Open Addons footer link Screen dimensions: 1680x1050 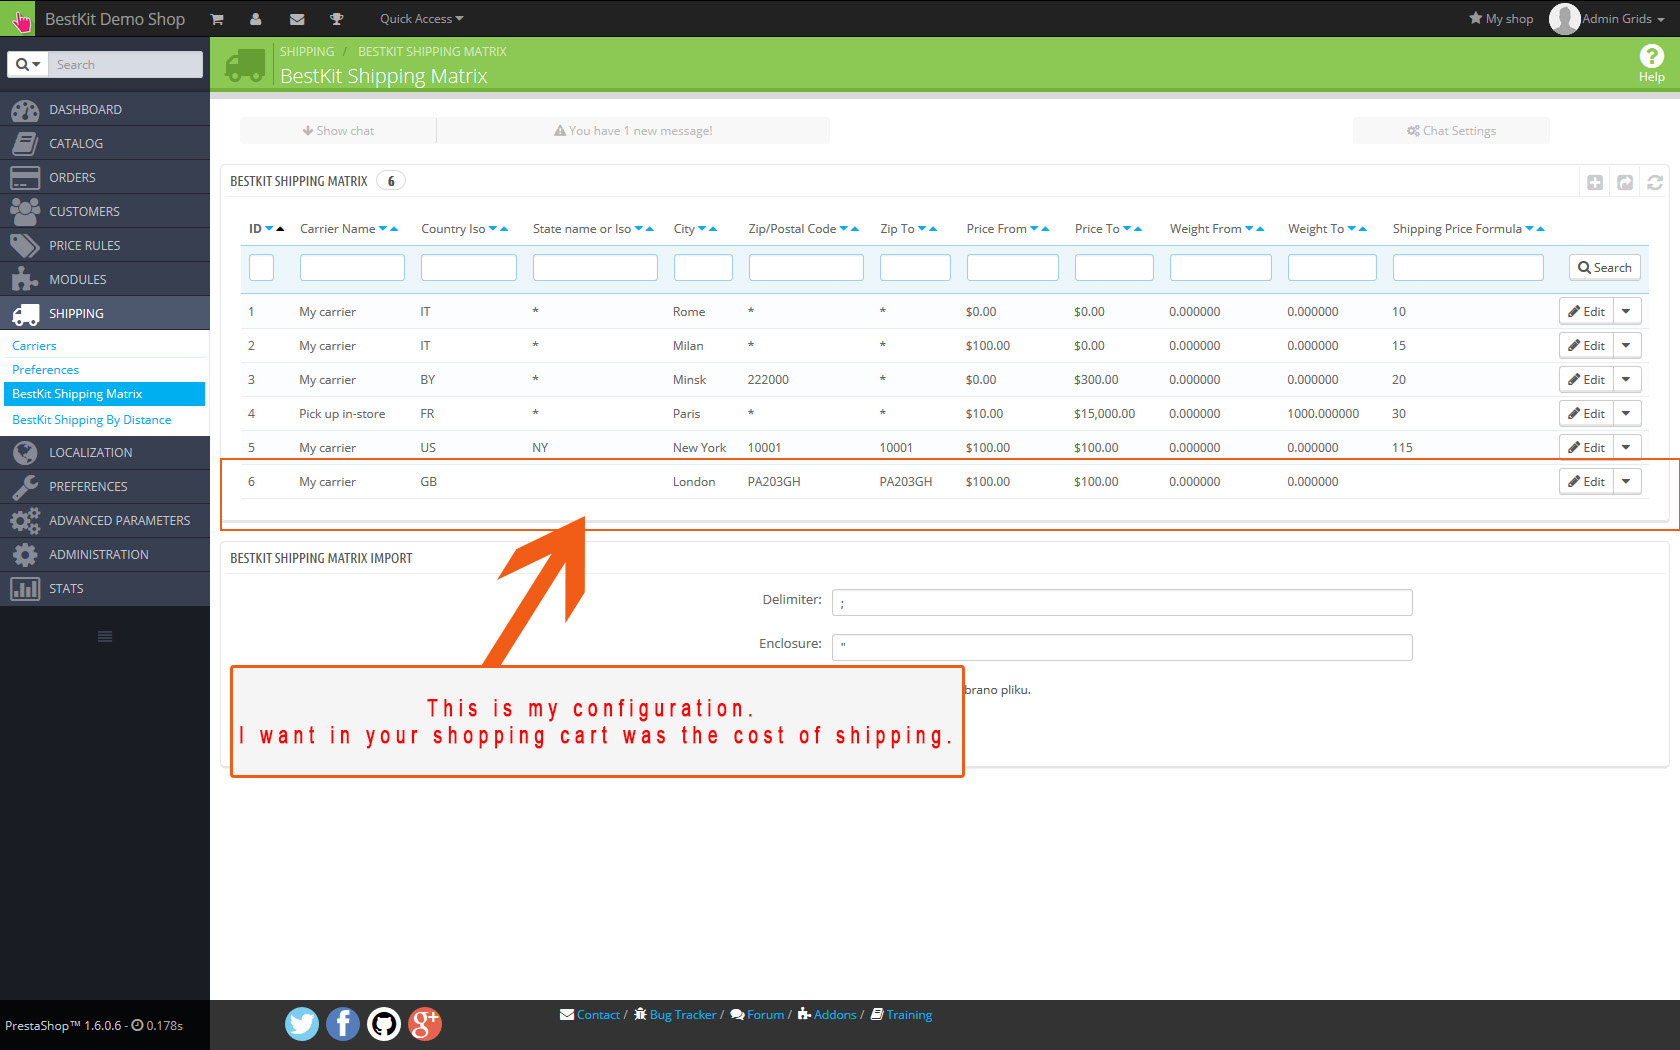(827, 1015)
